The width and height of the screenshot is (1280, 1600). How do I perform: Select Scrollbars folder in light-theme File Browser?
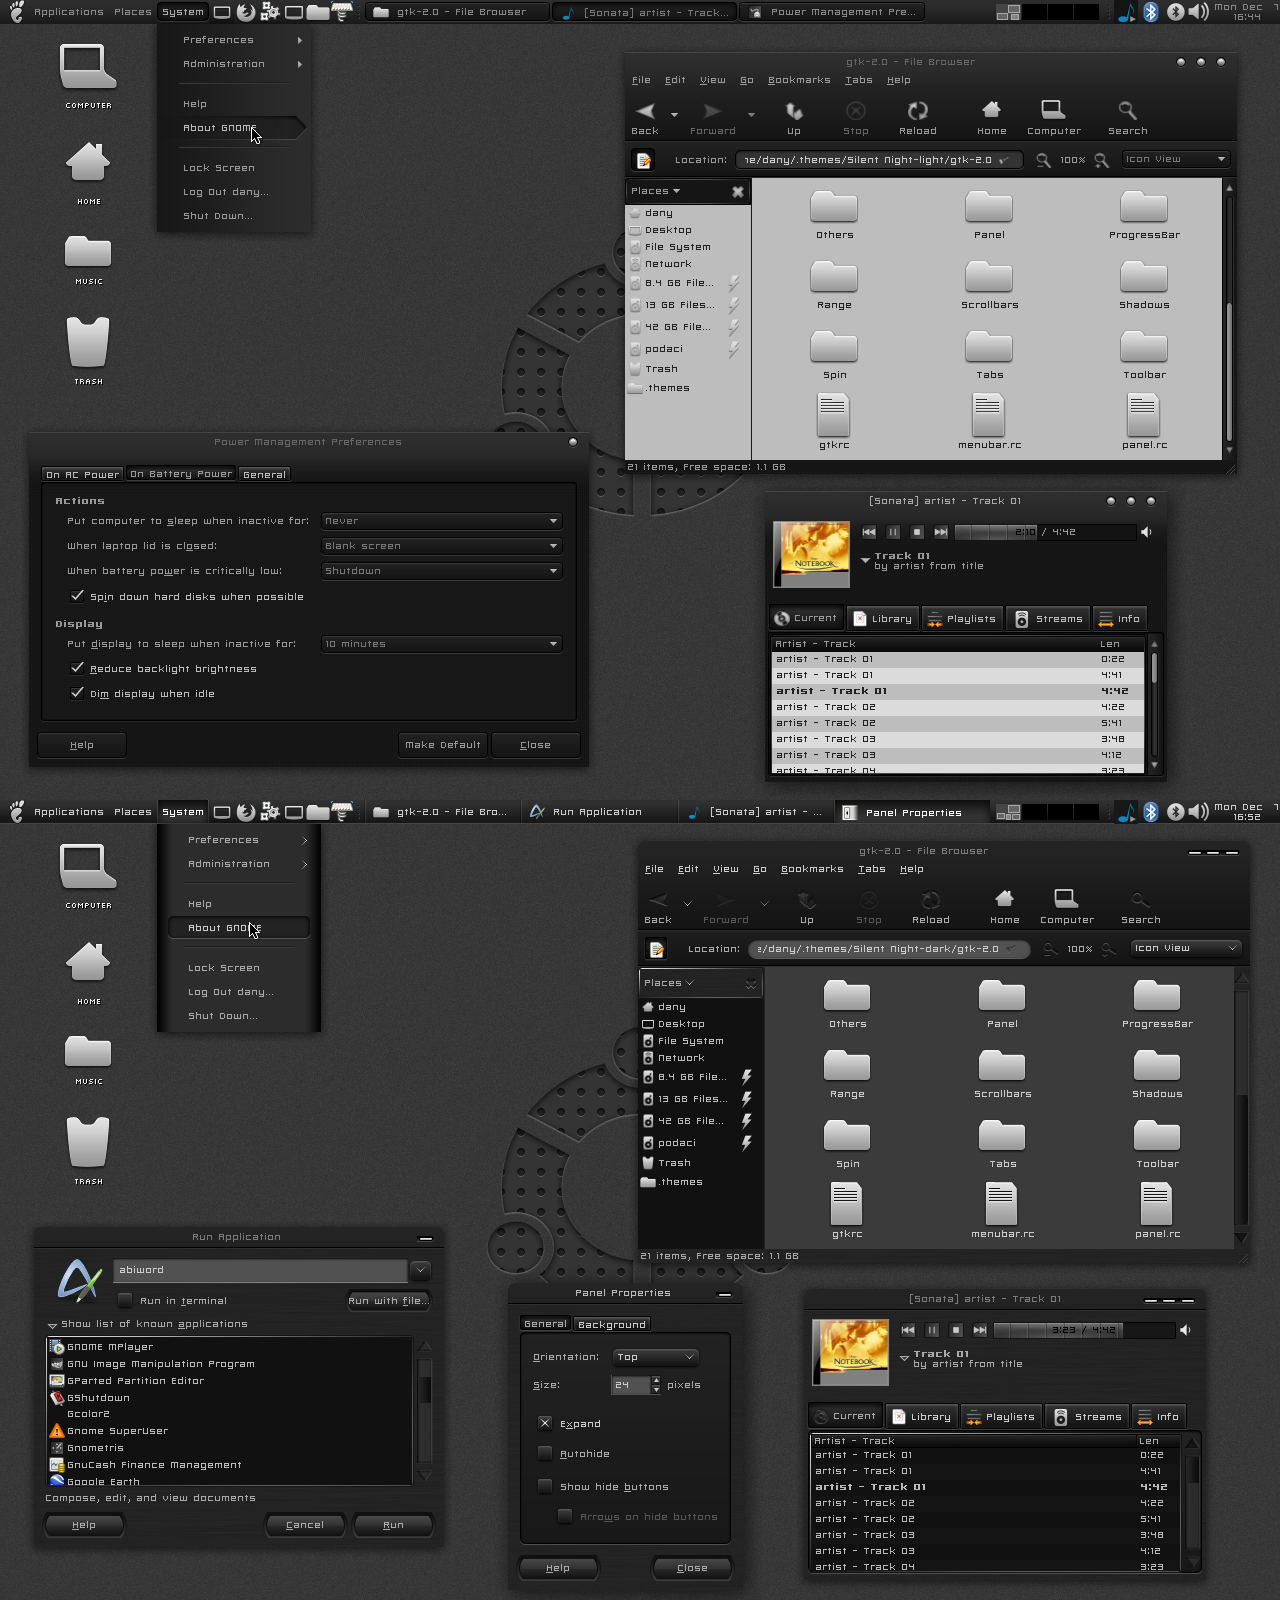[x=989, y=284]
